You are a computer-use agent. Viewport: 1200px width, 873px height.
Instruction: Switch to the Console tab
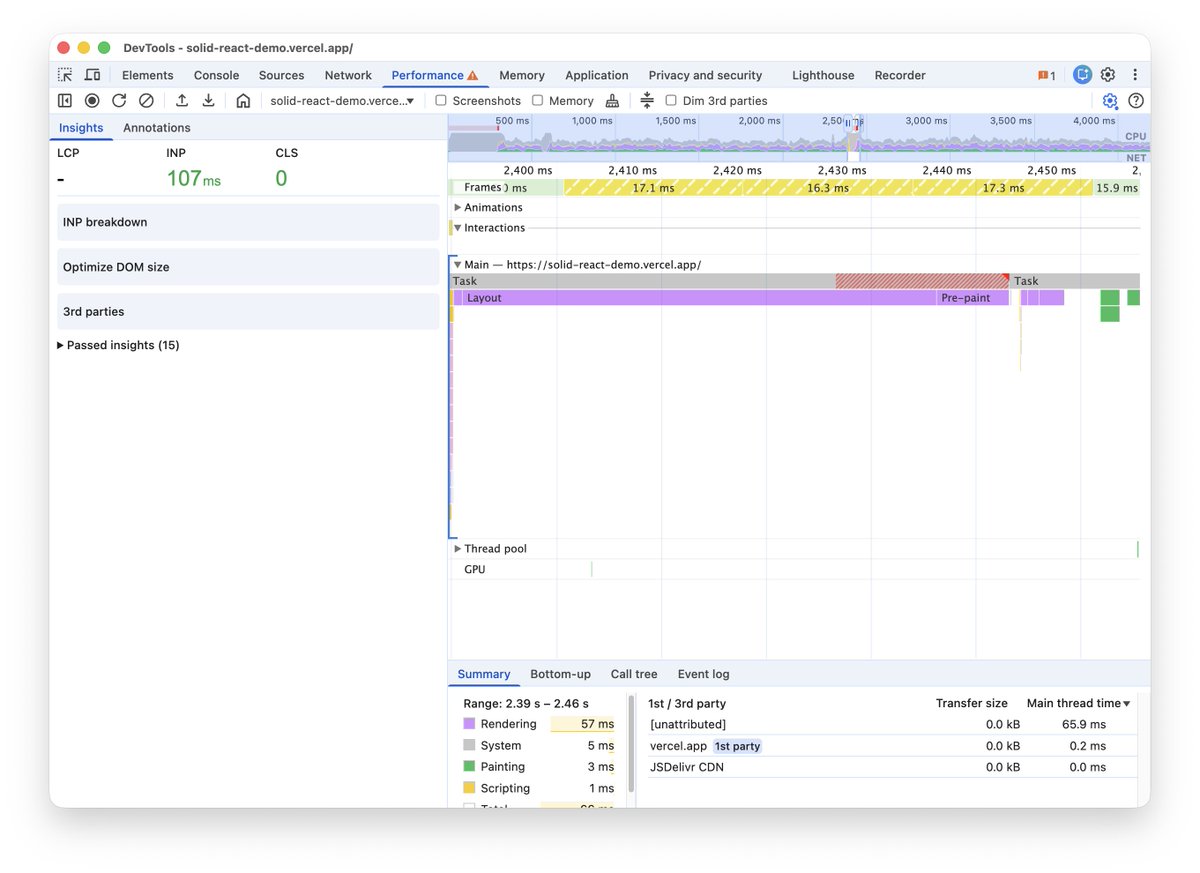(x=216, y=75)
